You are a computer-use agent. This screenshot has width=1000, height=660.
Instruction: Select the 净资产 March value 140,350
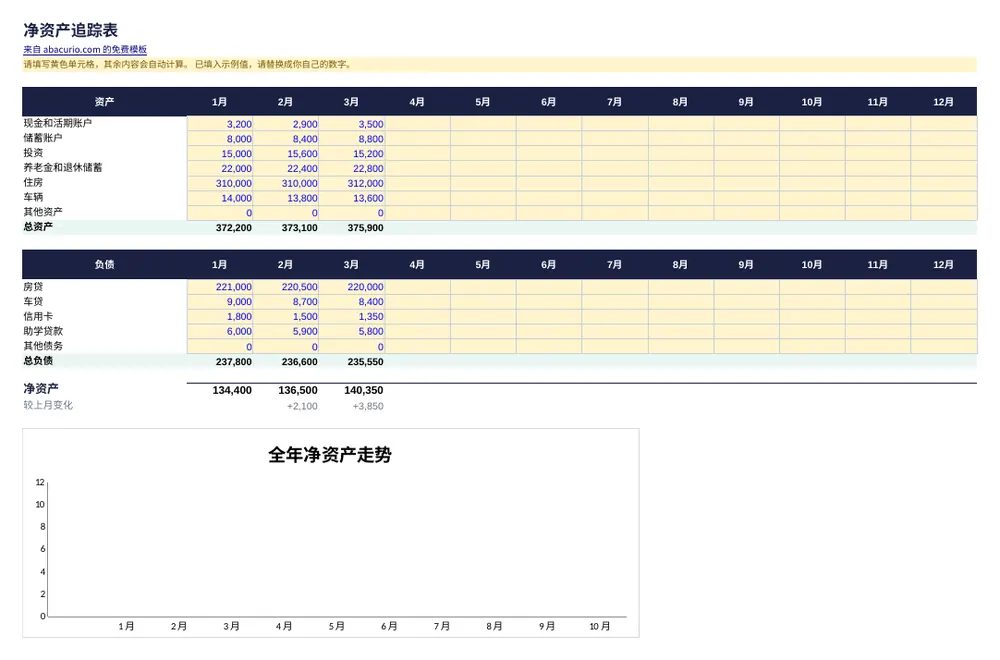(364, 390)
